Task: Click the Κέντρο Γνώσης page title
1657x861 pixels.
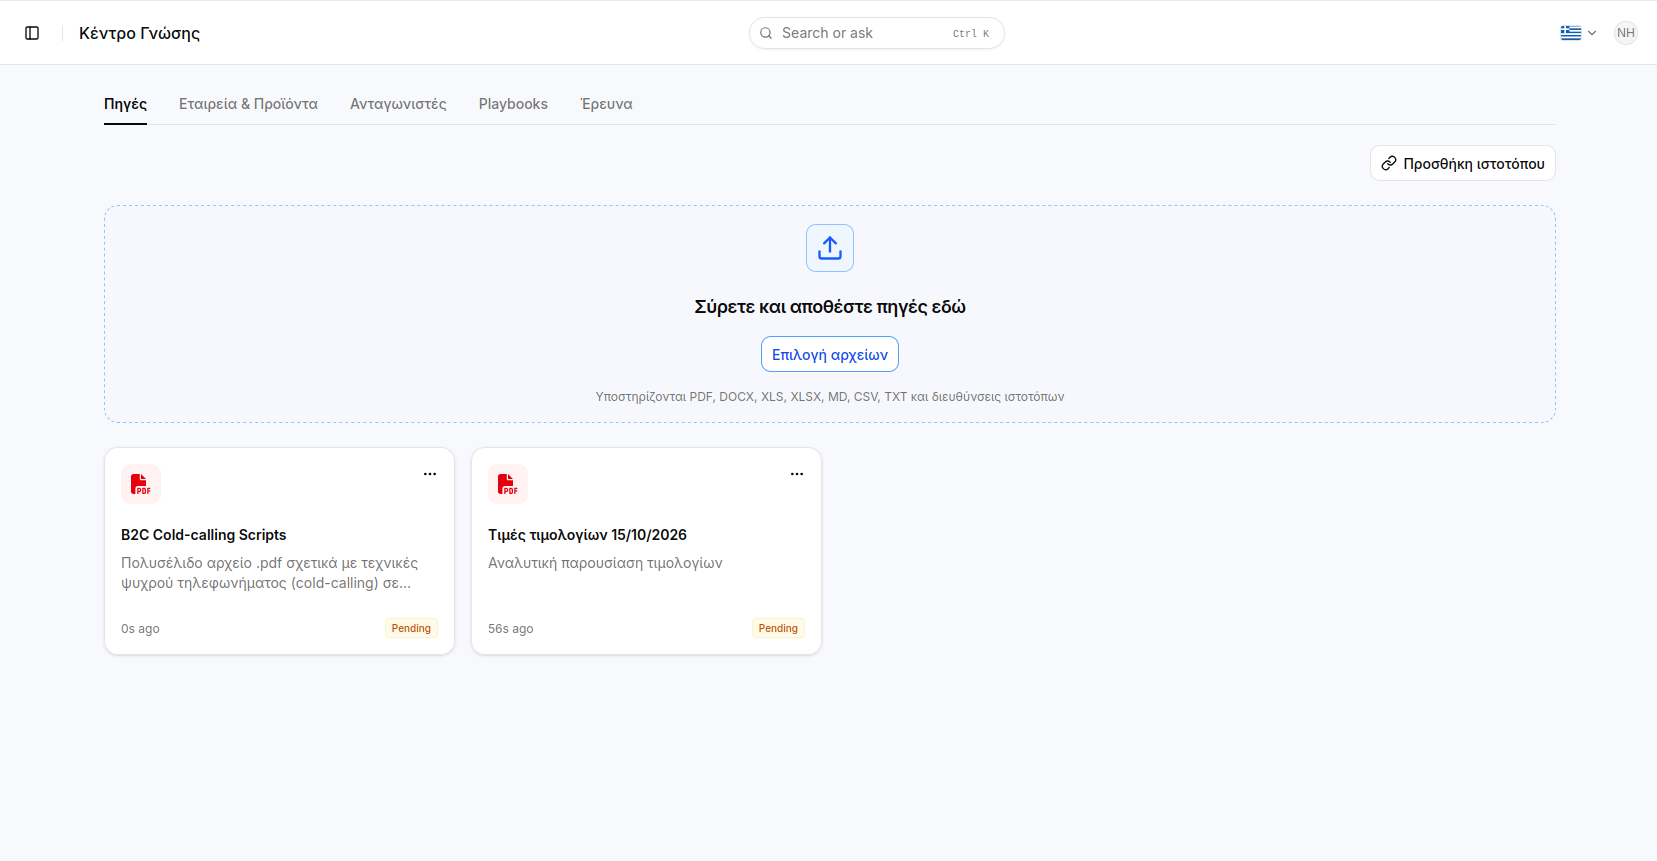Action: (x=140, y=33)
